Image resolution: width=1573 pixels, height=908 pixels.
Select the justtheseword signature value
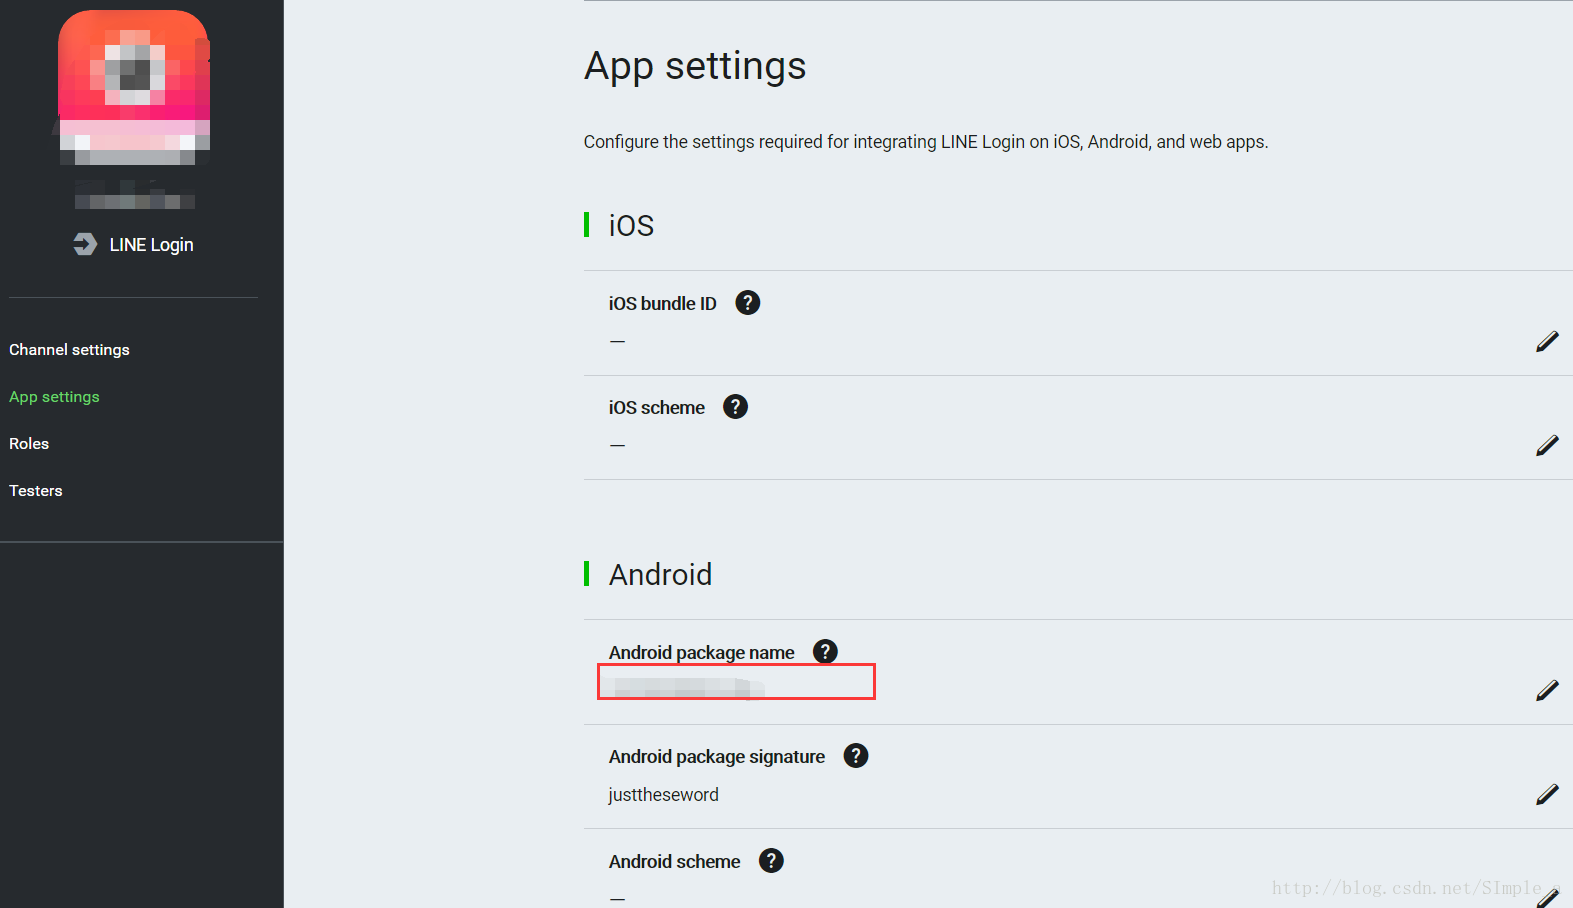(x=664, y=795)
